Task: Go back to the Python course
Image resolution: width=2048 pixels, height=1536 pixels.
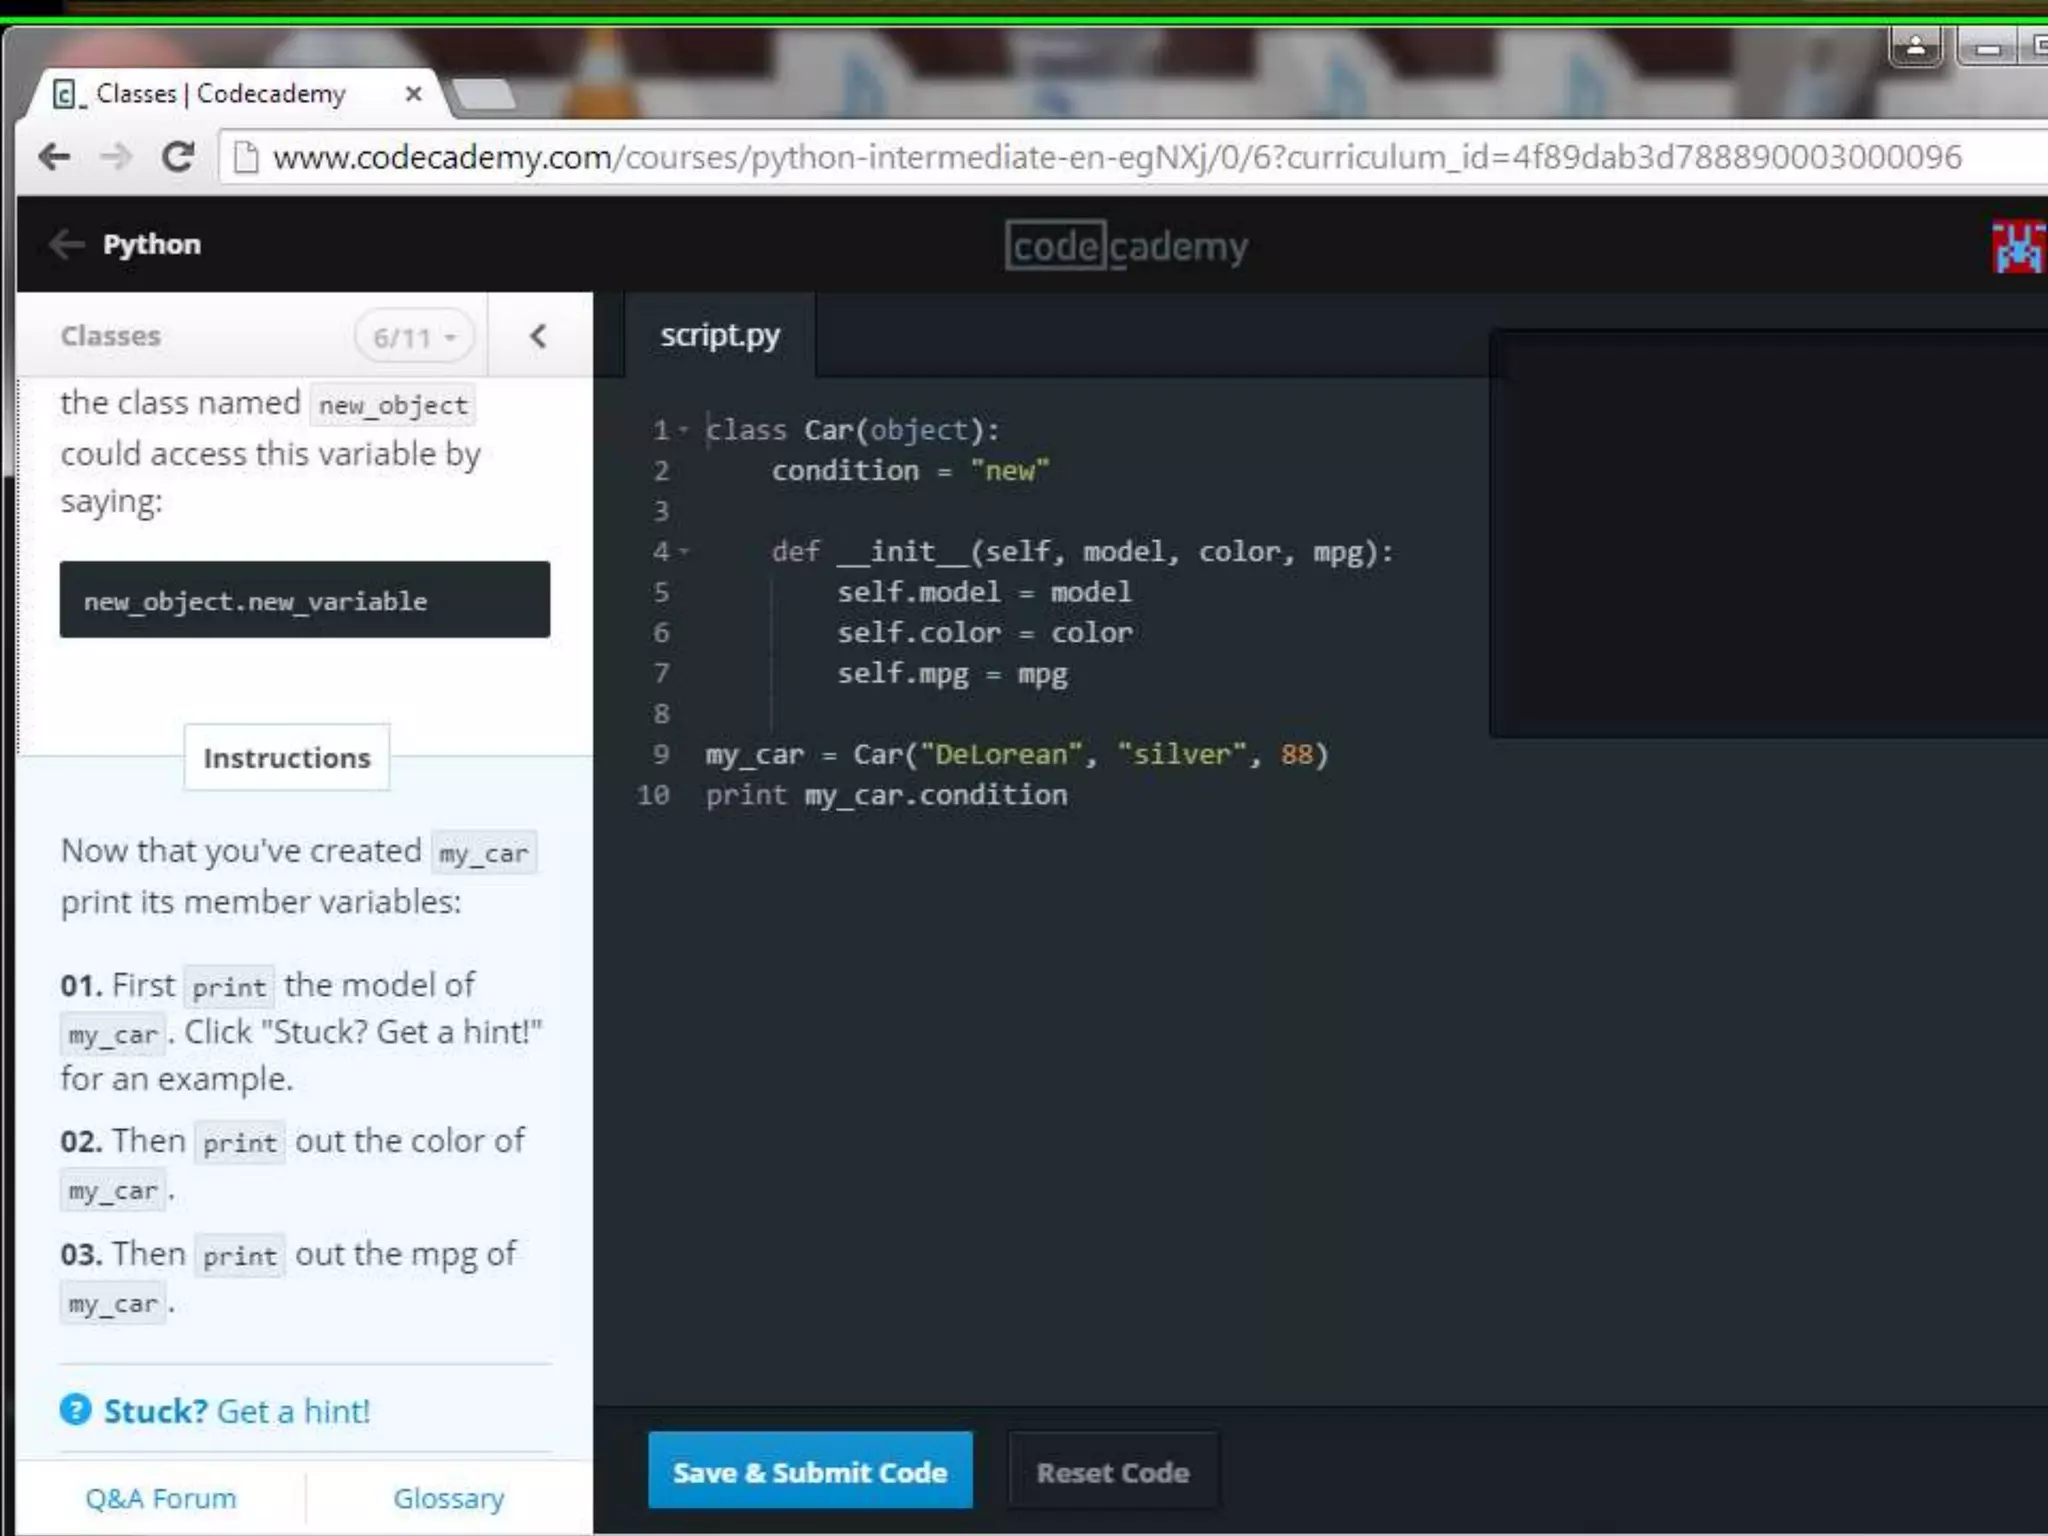Action: point(151,244)
